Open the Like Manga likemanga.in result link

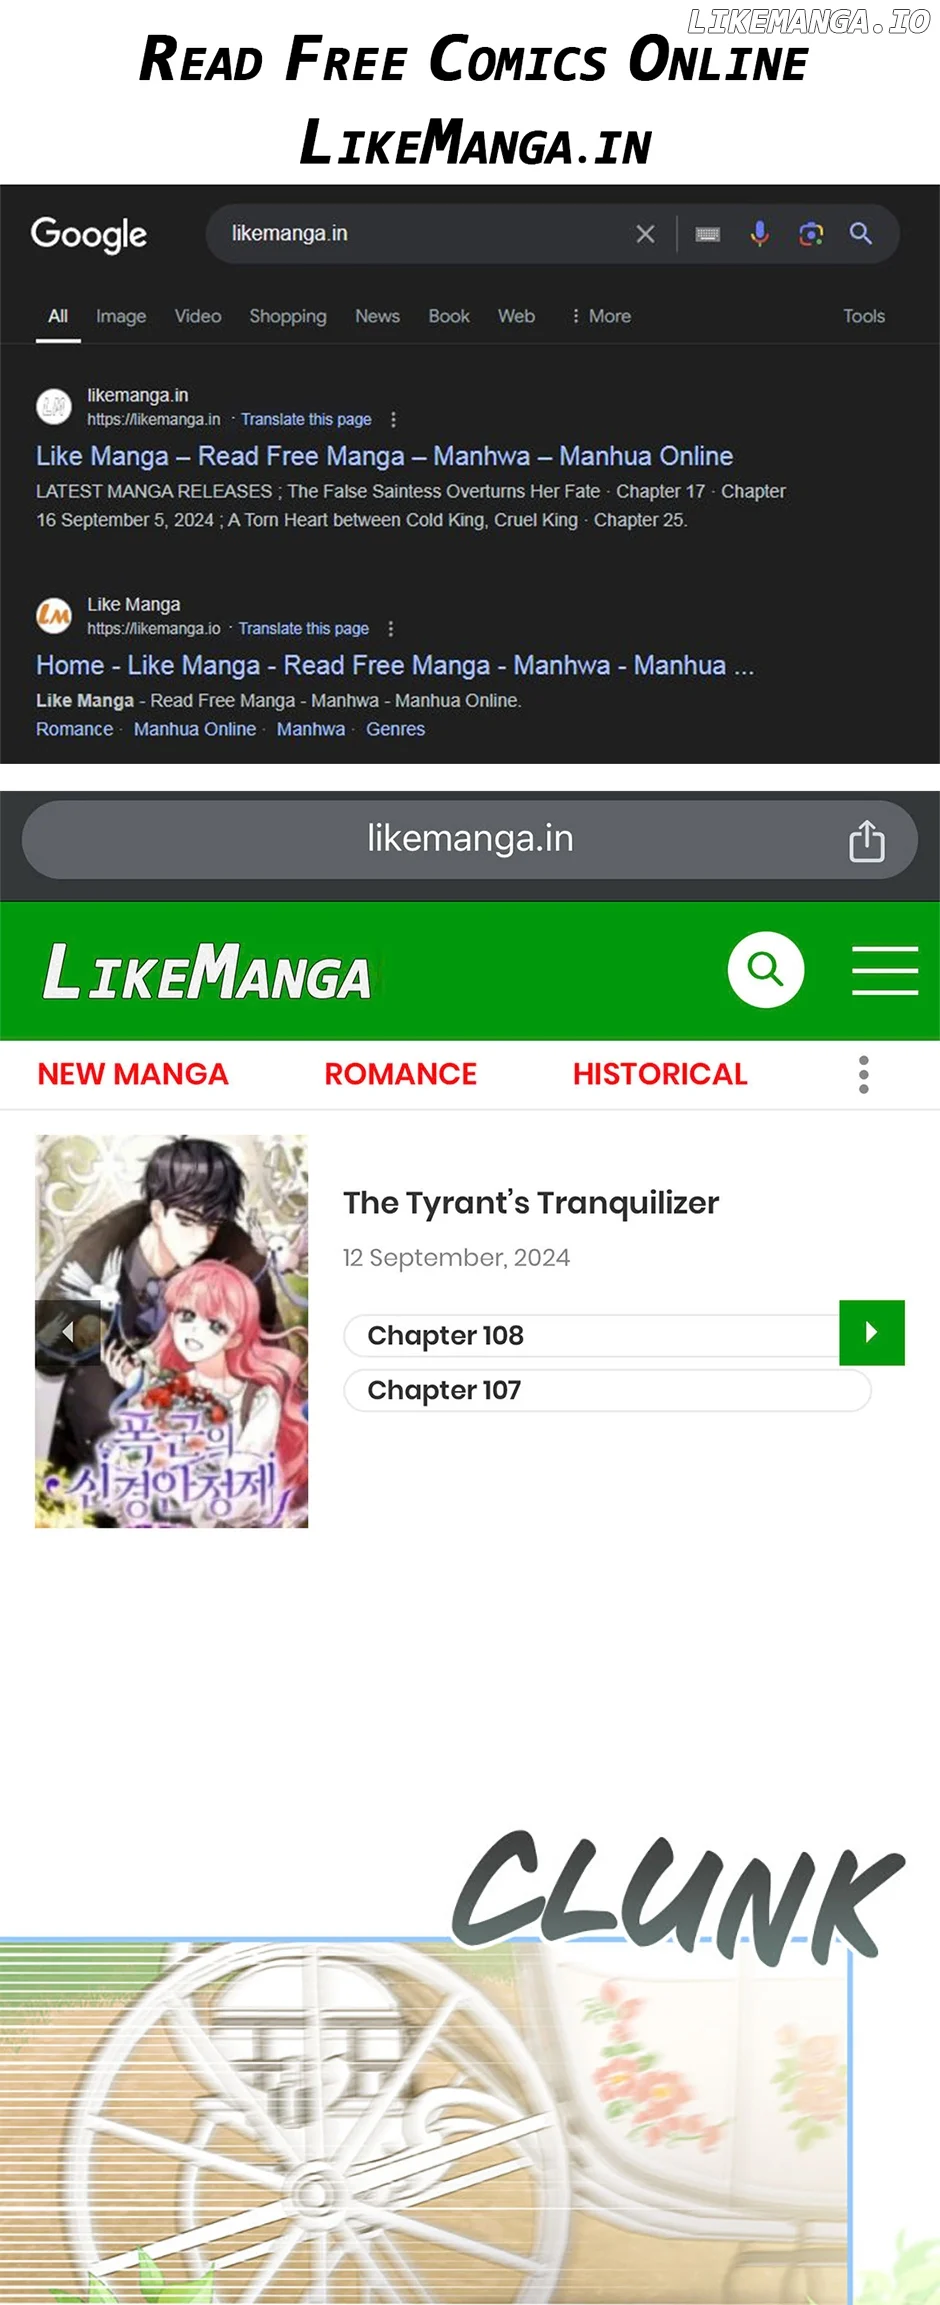coord(385,456)
